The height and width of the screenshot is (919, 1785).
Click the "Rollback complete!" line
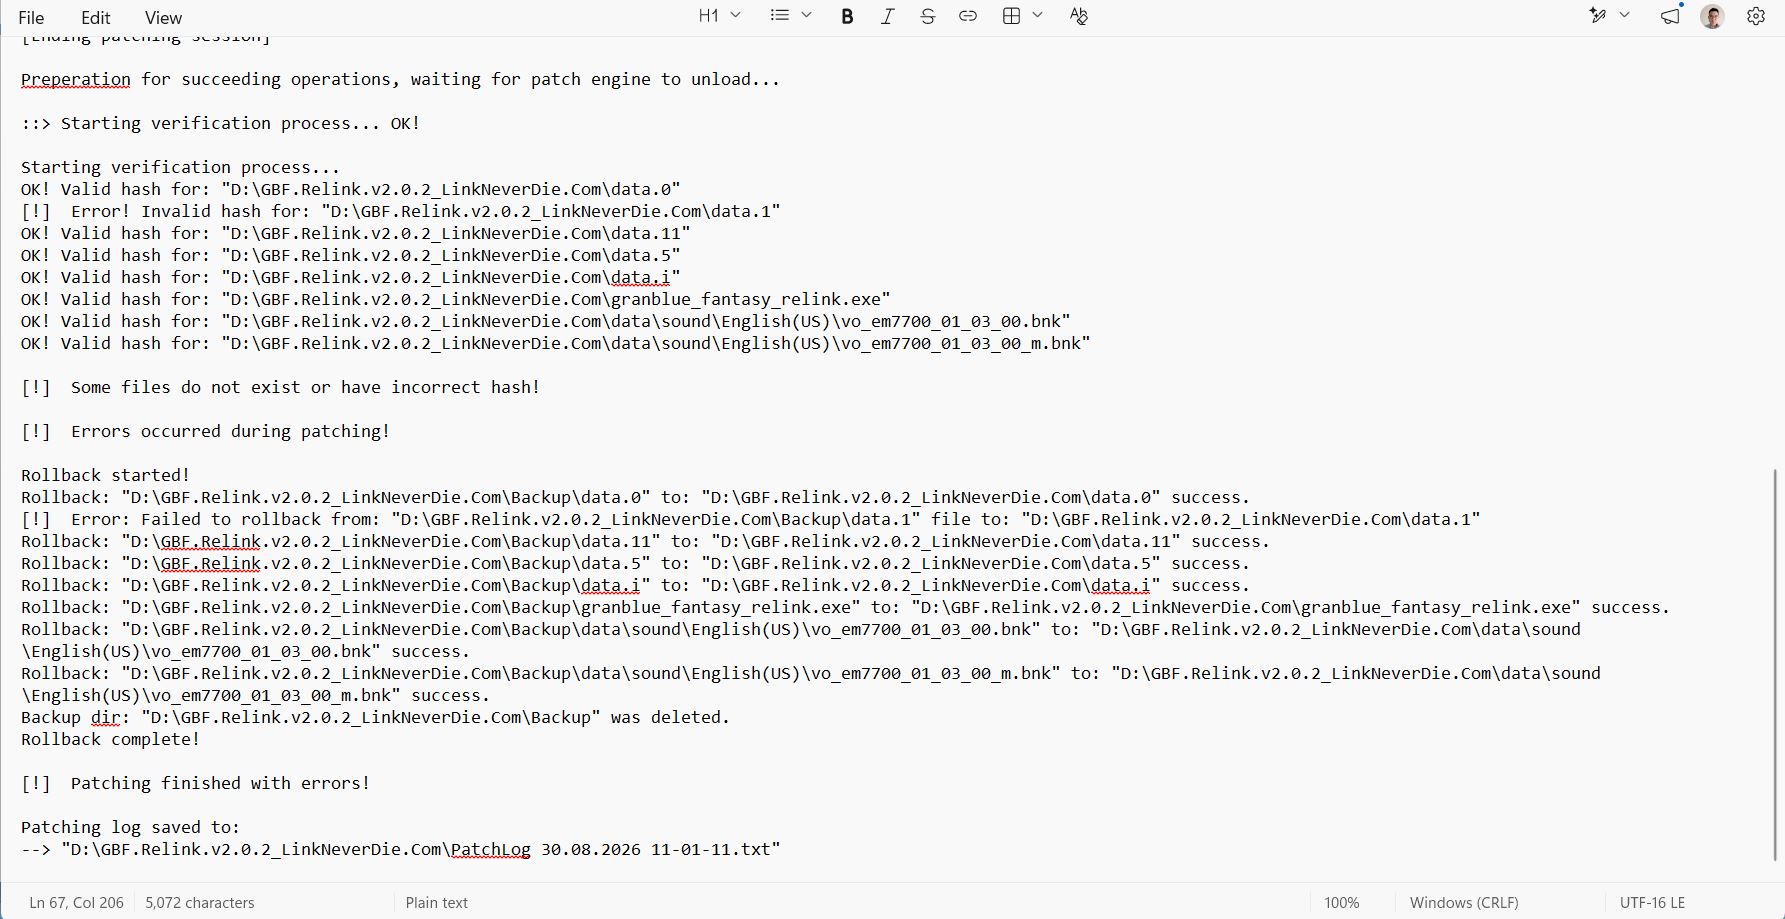pyautogui.click(x=111, y=739)
